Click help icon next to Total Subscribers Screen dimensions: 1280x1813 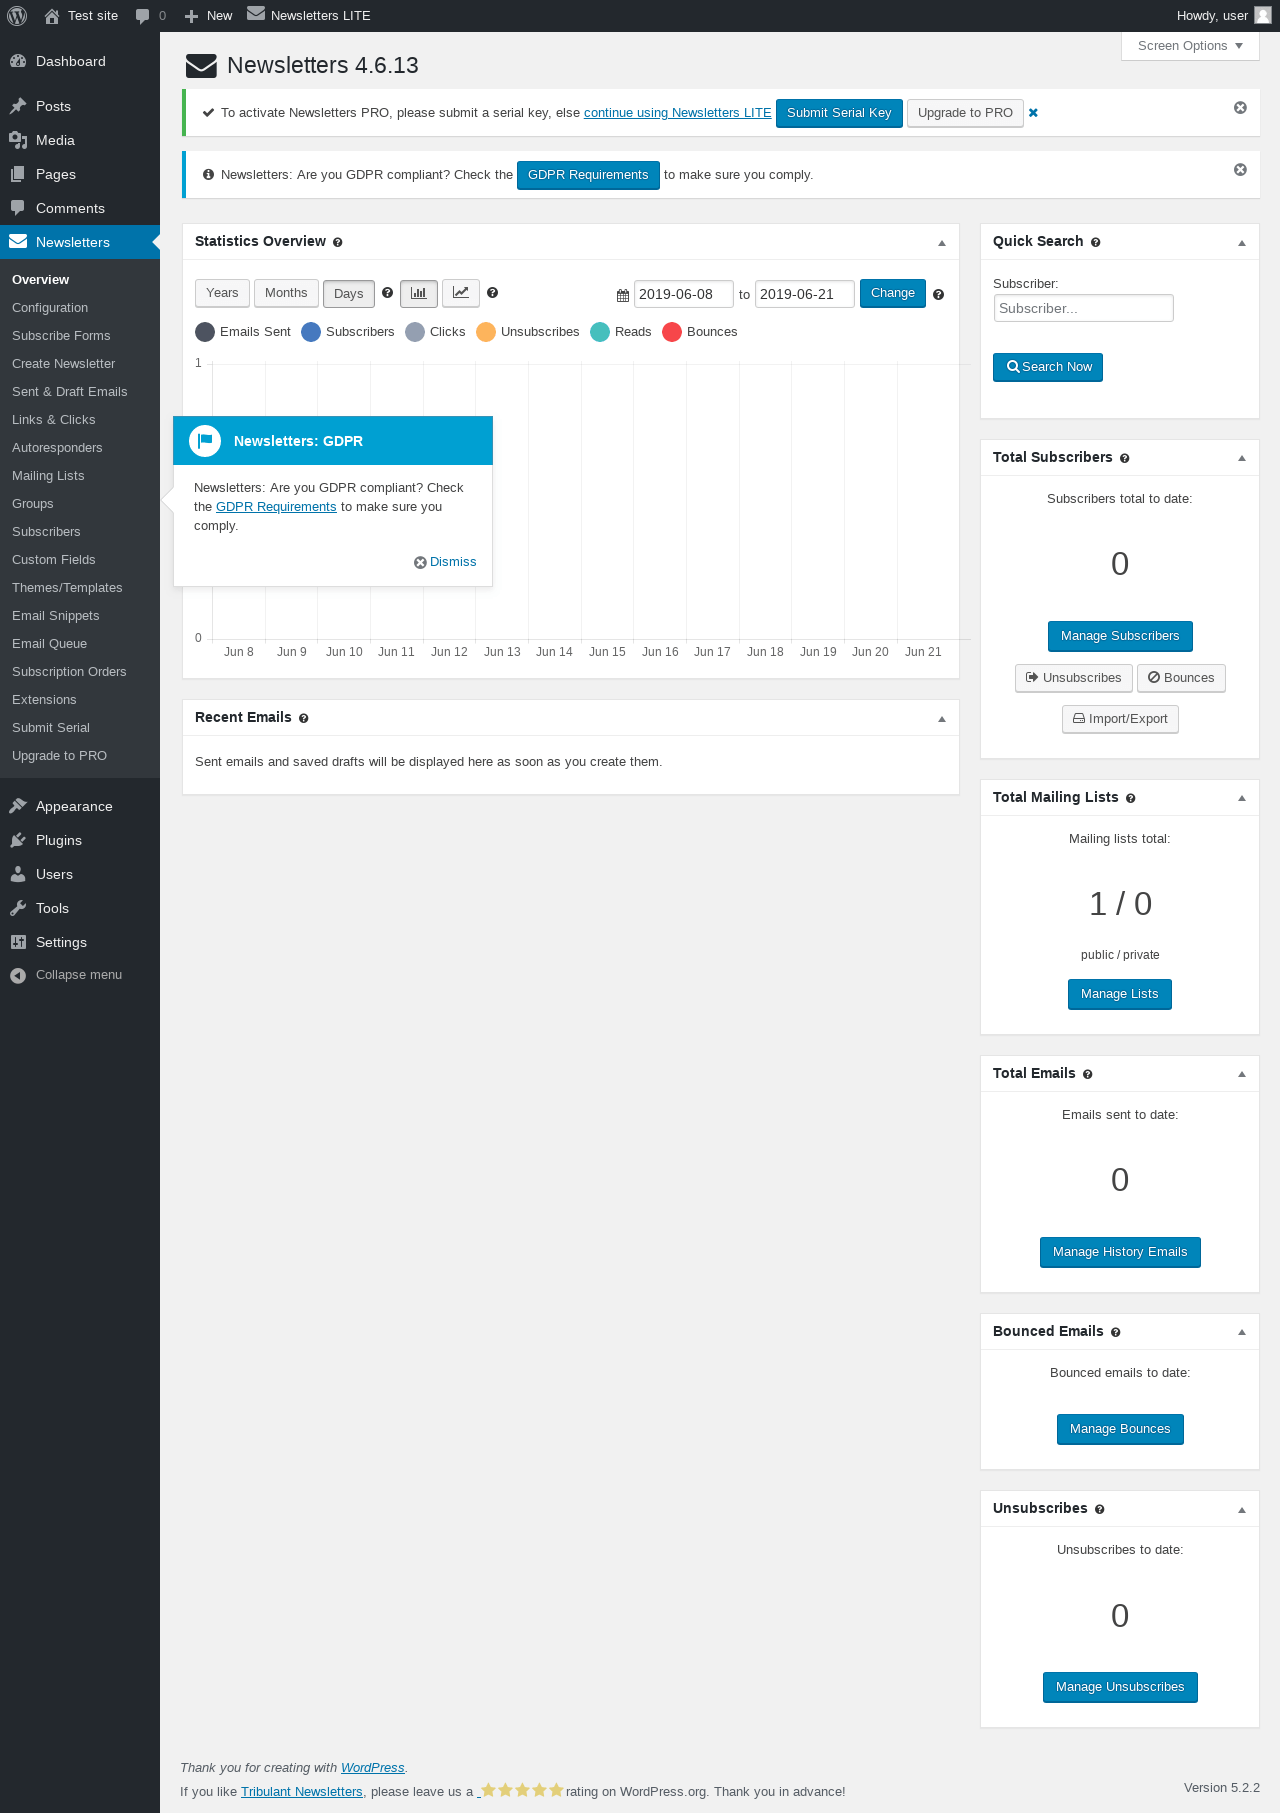click(x=1125, y=458)
